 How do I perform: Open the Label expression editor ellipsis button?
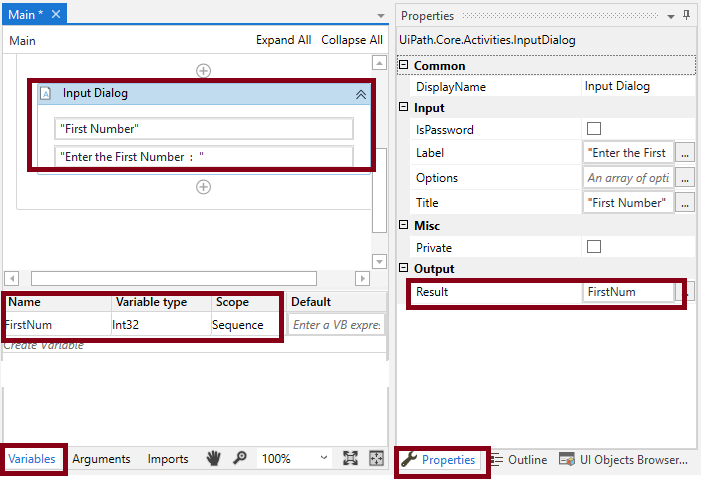pyautogui.click(x=685, y=153)
